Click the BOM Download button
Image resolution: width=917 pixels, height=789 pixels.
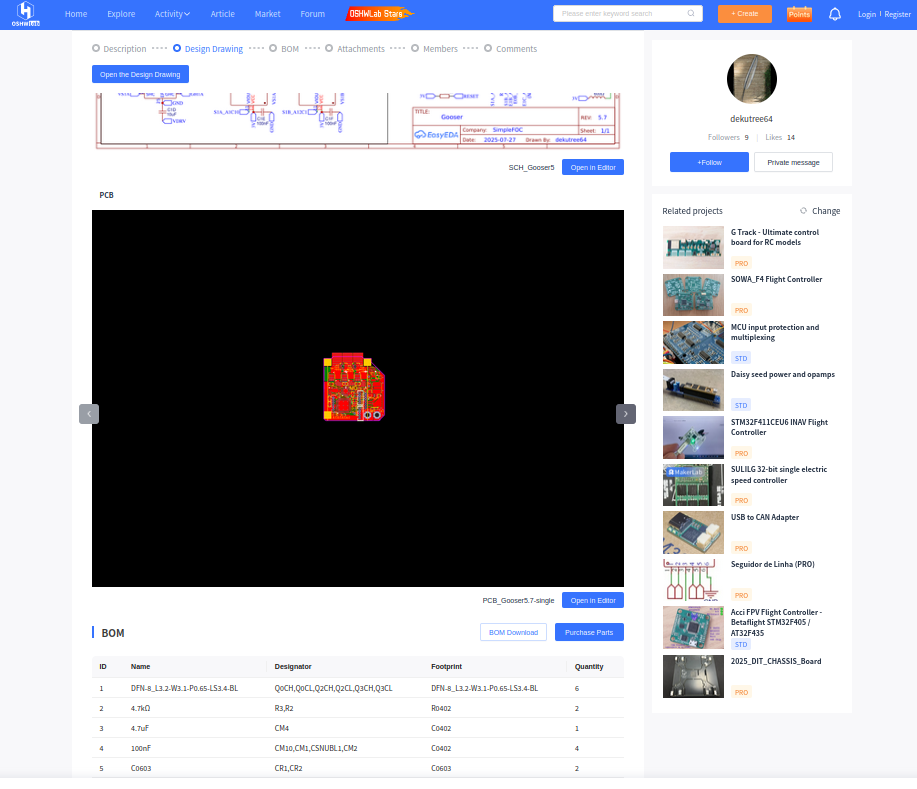(x=513, y=632)
